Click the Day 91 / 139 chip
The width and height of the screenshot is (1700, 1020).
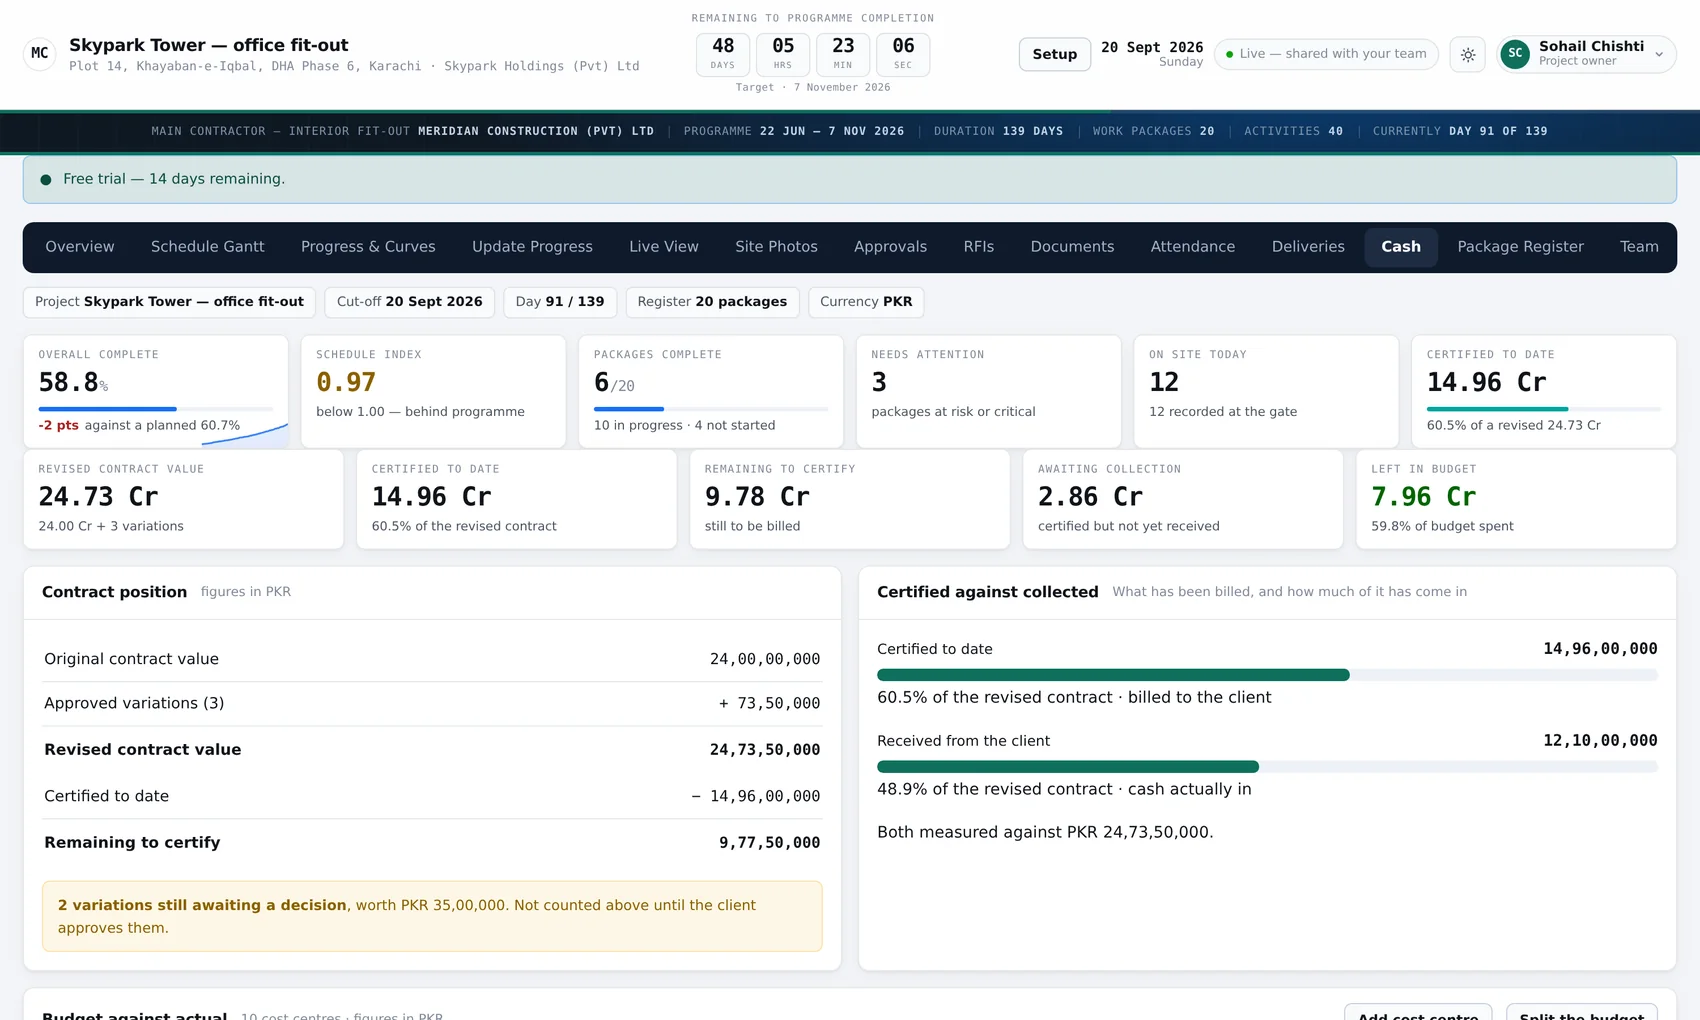click(x=560, y=302)
